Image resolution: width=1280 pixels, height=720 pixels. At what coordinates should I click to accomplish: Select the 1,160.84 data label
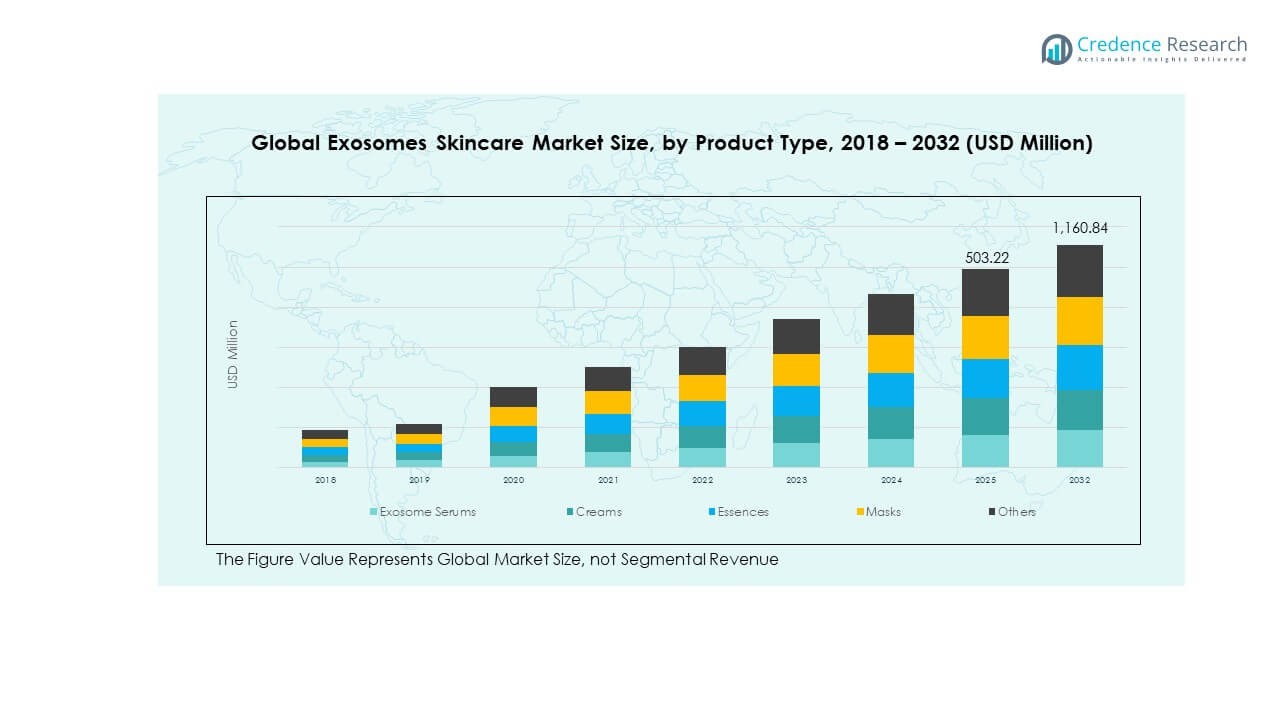(x=1080, y=228)
